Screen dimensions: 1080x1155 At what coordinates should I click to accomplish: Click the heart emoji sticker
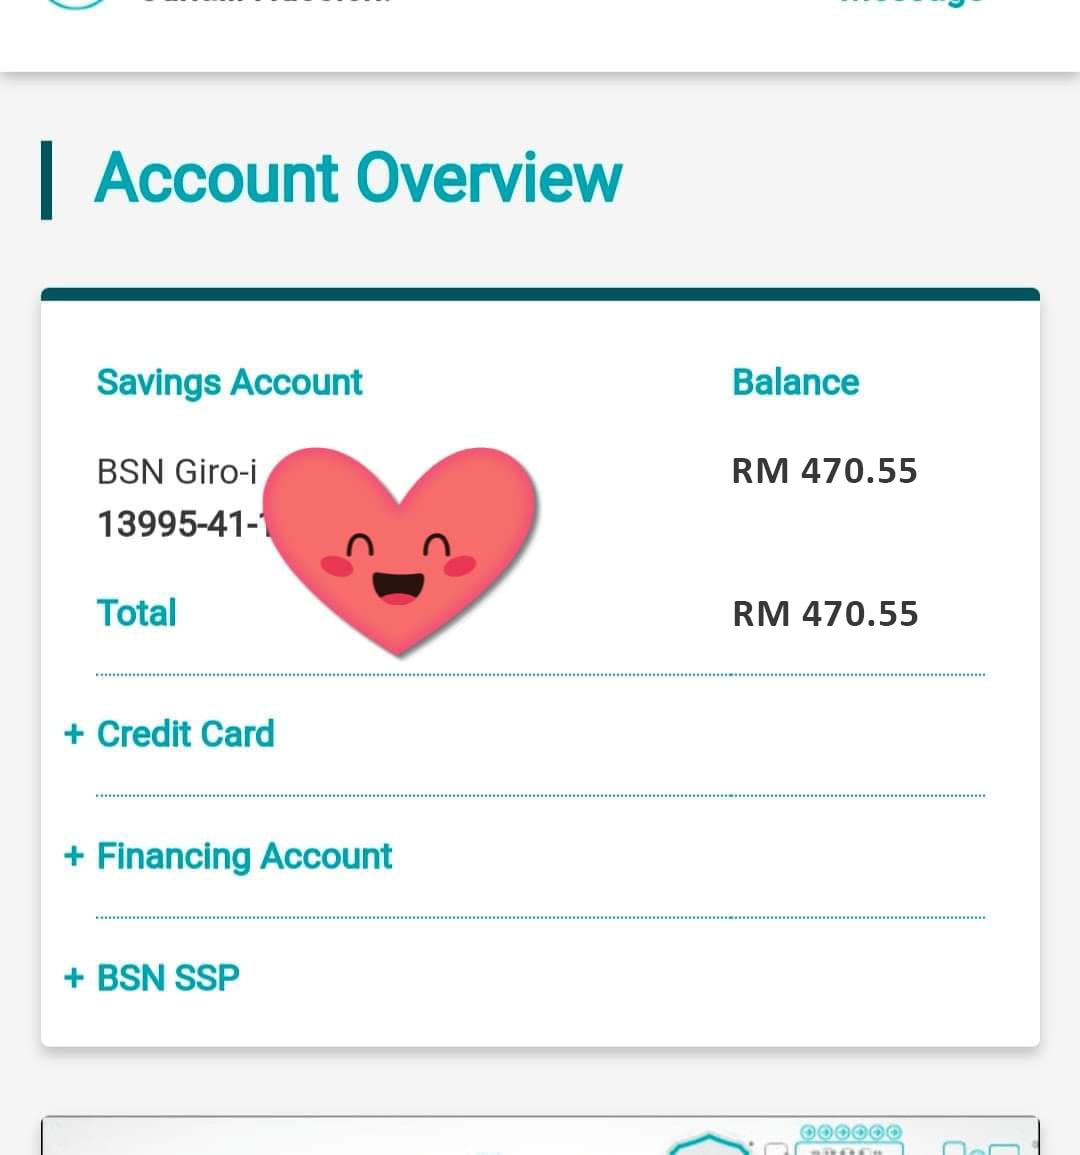pyautogui.click(x=400, y=549)
